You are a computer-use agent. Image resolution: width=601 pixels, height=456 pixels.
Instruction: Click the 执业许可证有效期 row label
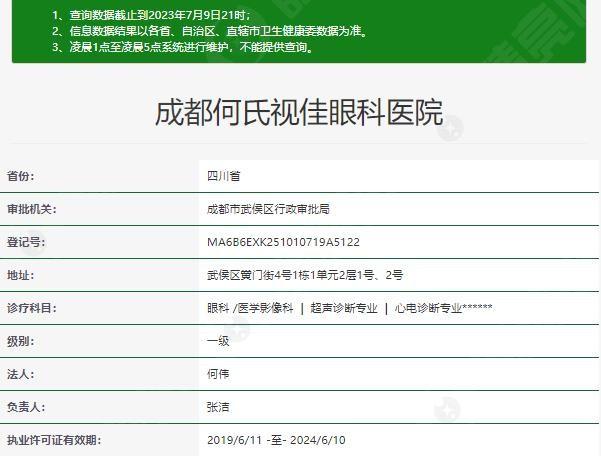54,440
